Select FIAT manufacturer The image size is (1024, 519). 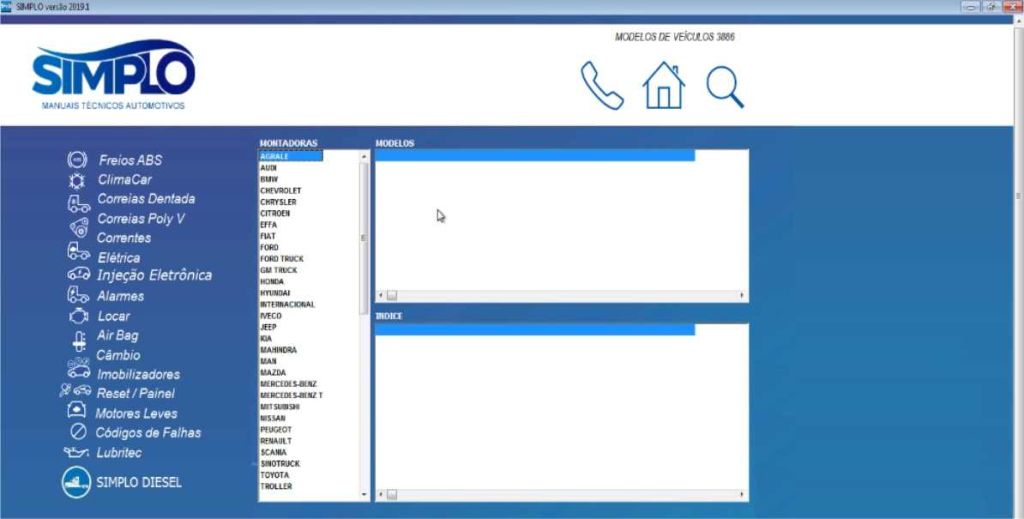coord(268,236)
